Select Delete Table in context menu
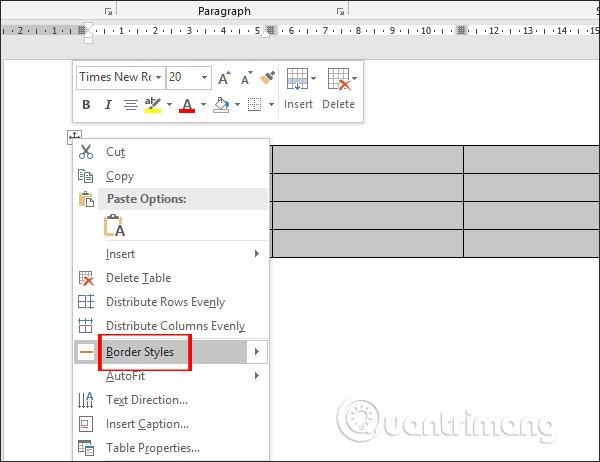Screen dimensions: 600x462 click(x=138, y=278)
